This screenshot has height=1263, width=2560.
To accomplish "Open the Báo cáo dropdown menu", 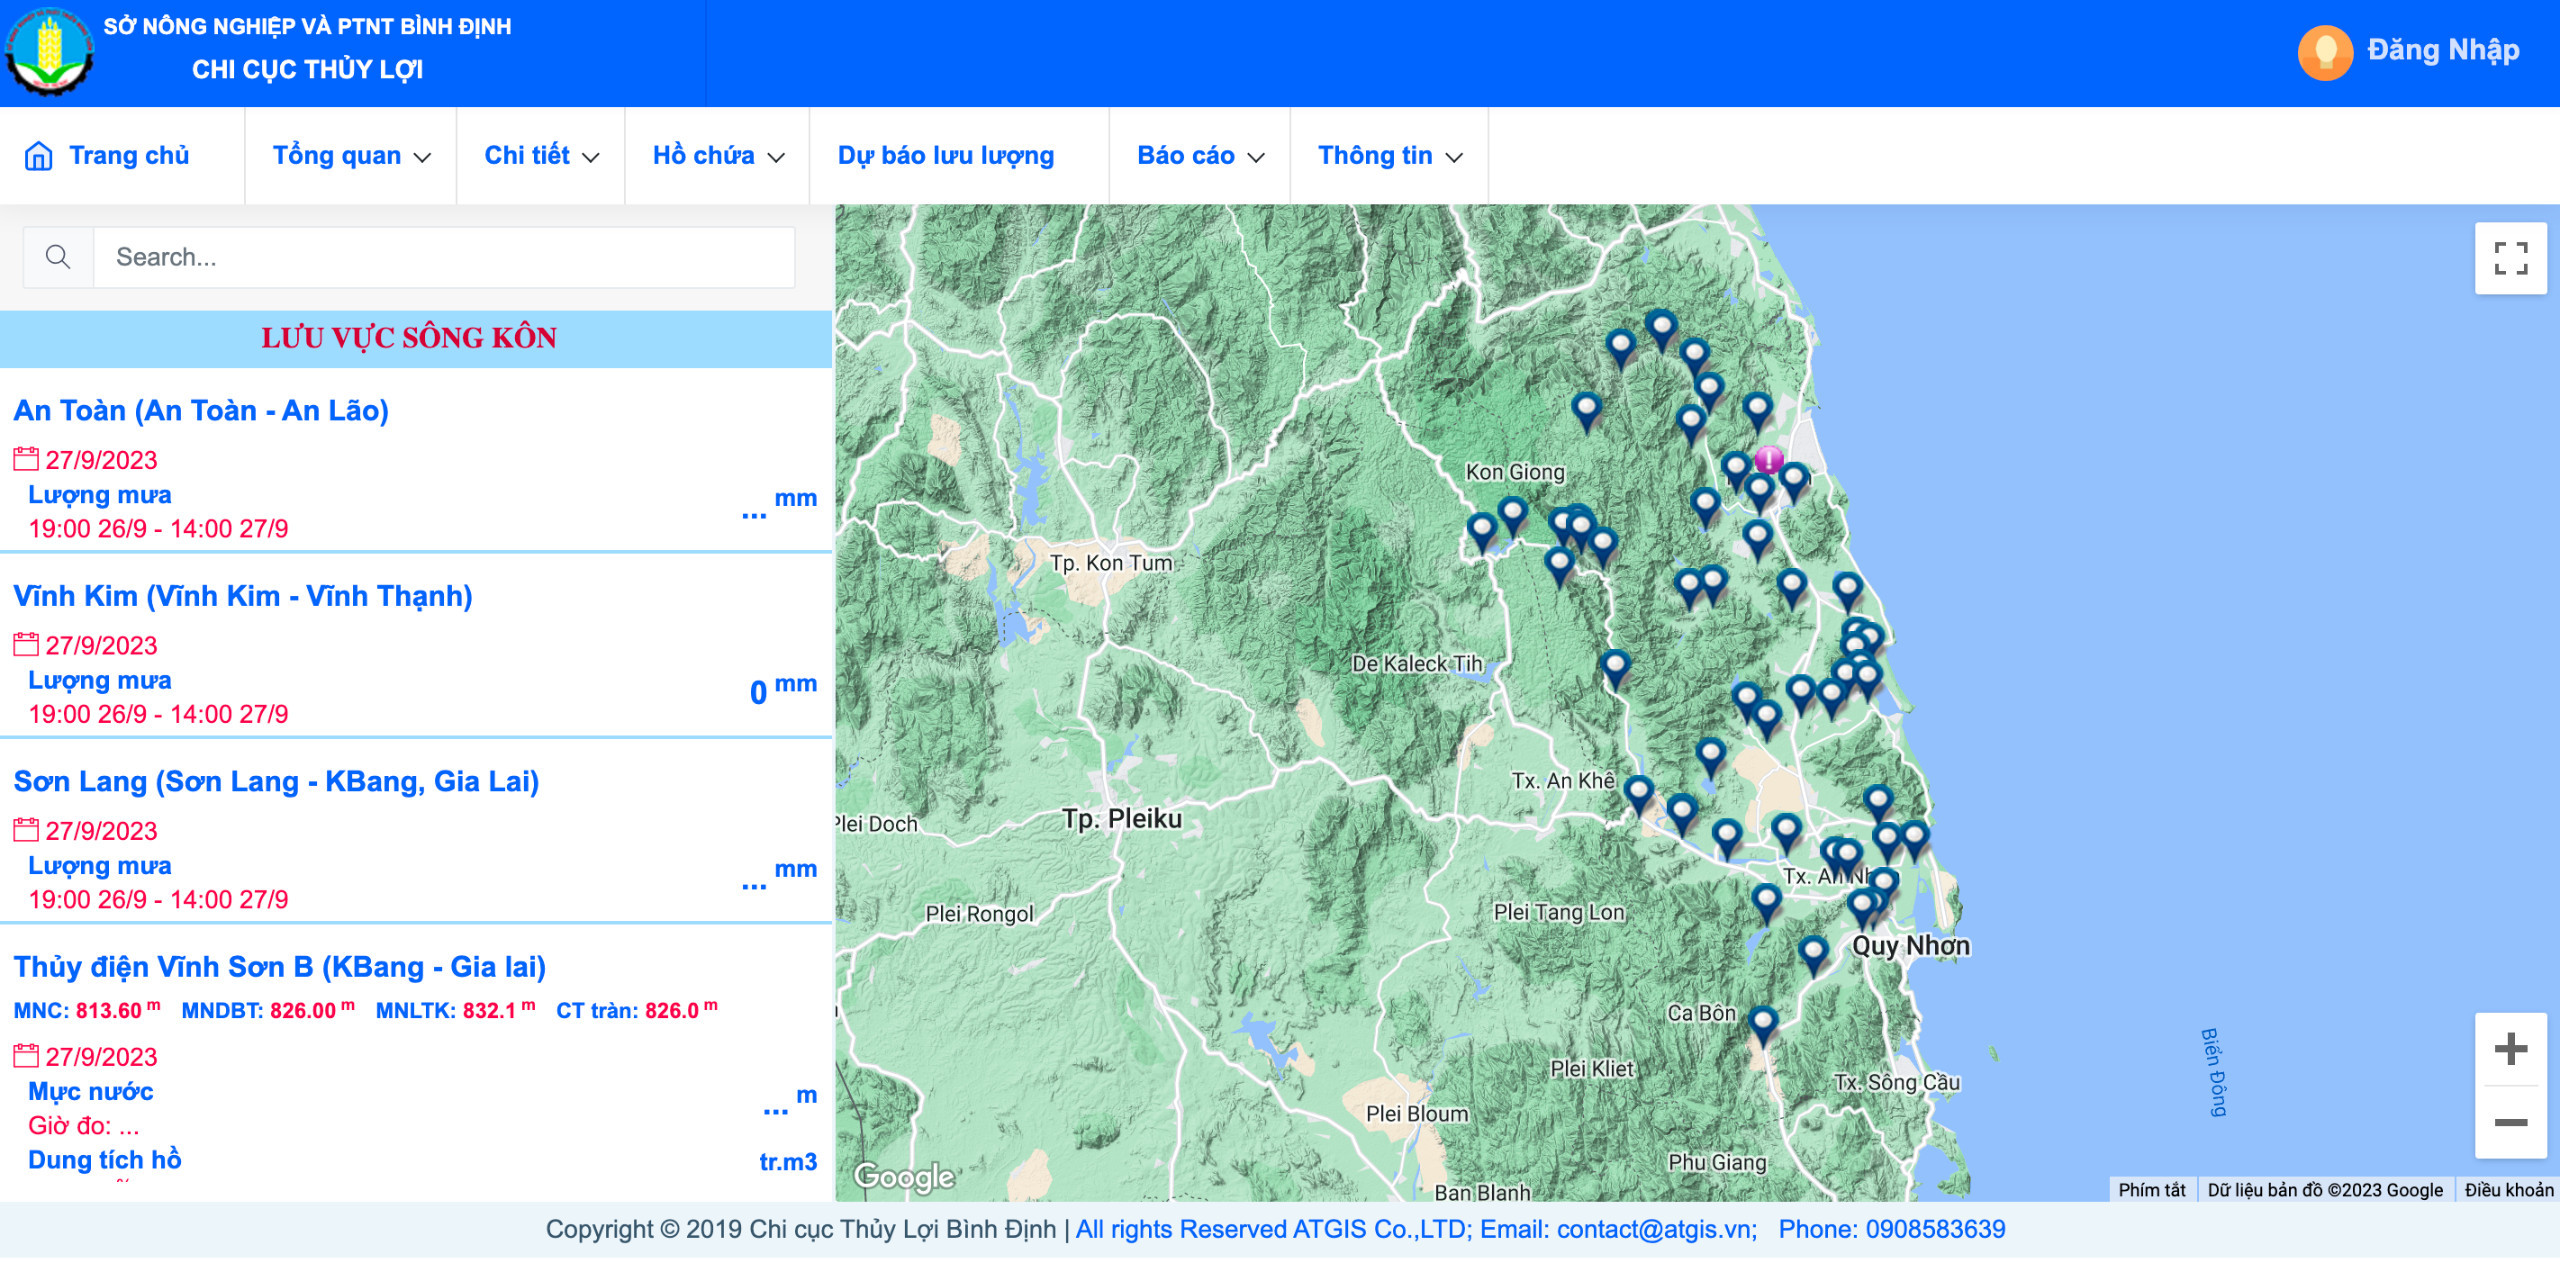I will click(1199, 156).
